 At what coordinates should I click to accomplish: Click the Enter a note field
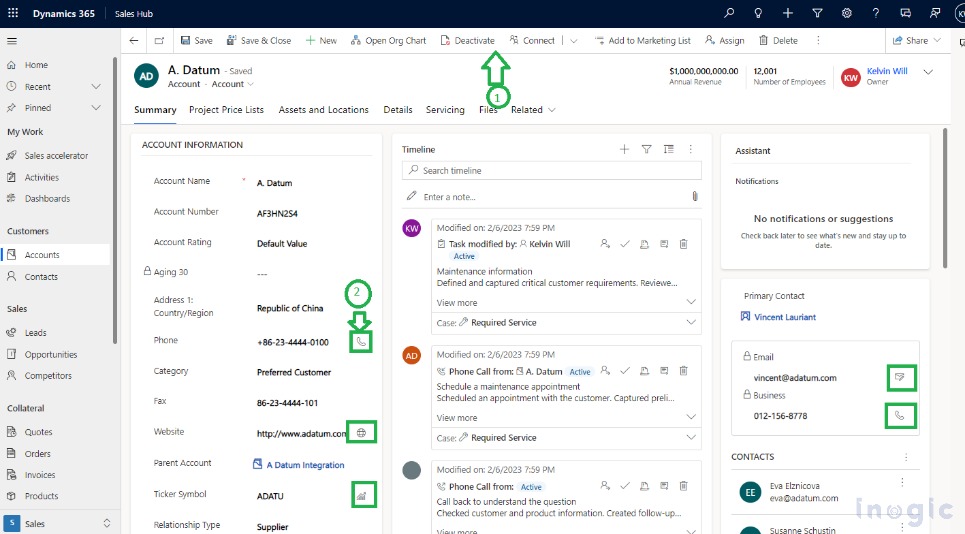[x=551, y=197]
